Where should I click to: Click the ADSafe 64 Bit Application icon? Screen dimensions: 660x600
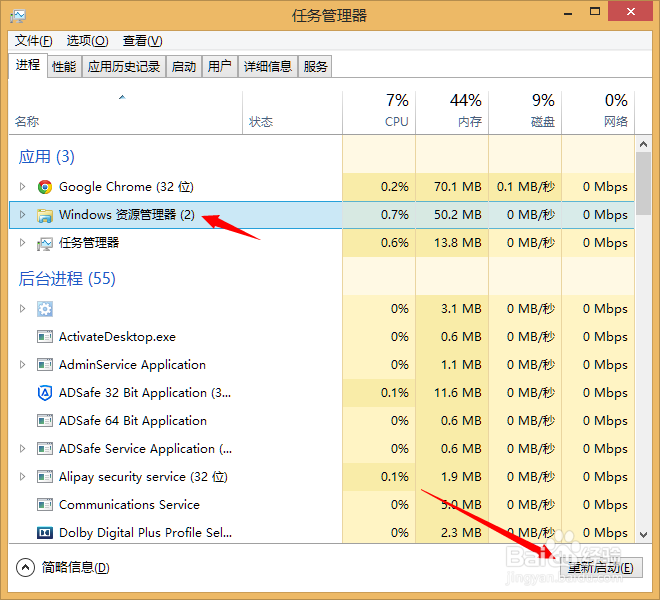click(45, 421)
